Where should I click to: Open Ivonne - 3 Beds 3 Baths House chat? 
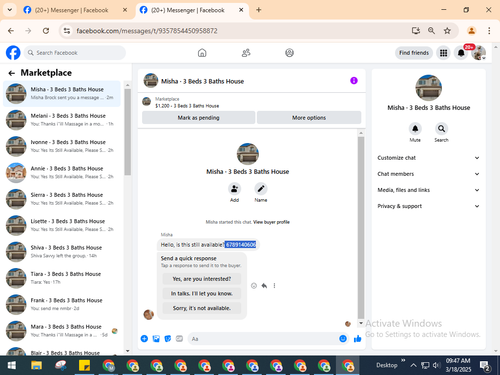point(62,146)
